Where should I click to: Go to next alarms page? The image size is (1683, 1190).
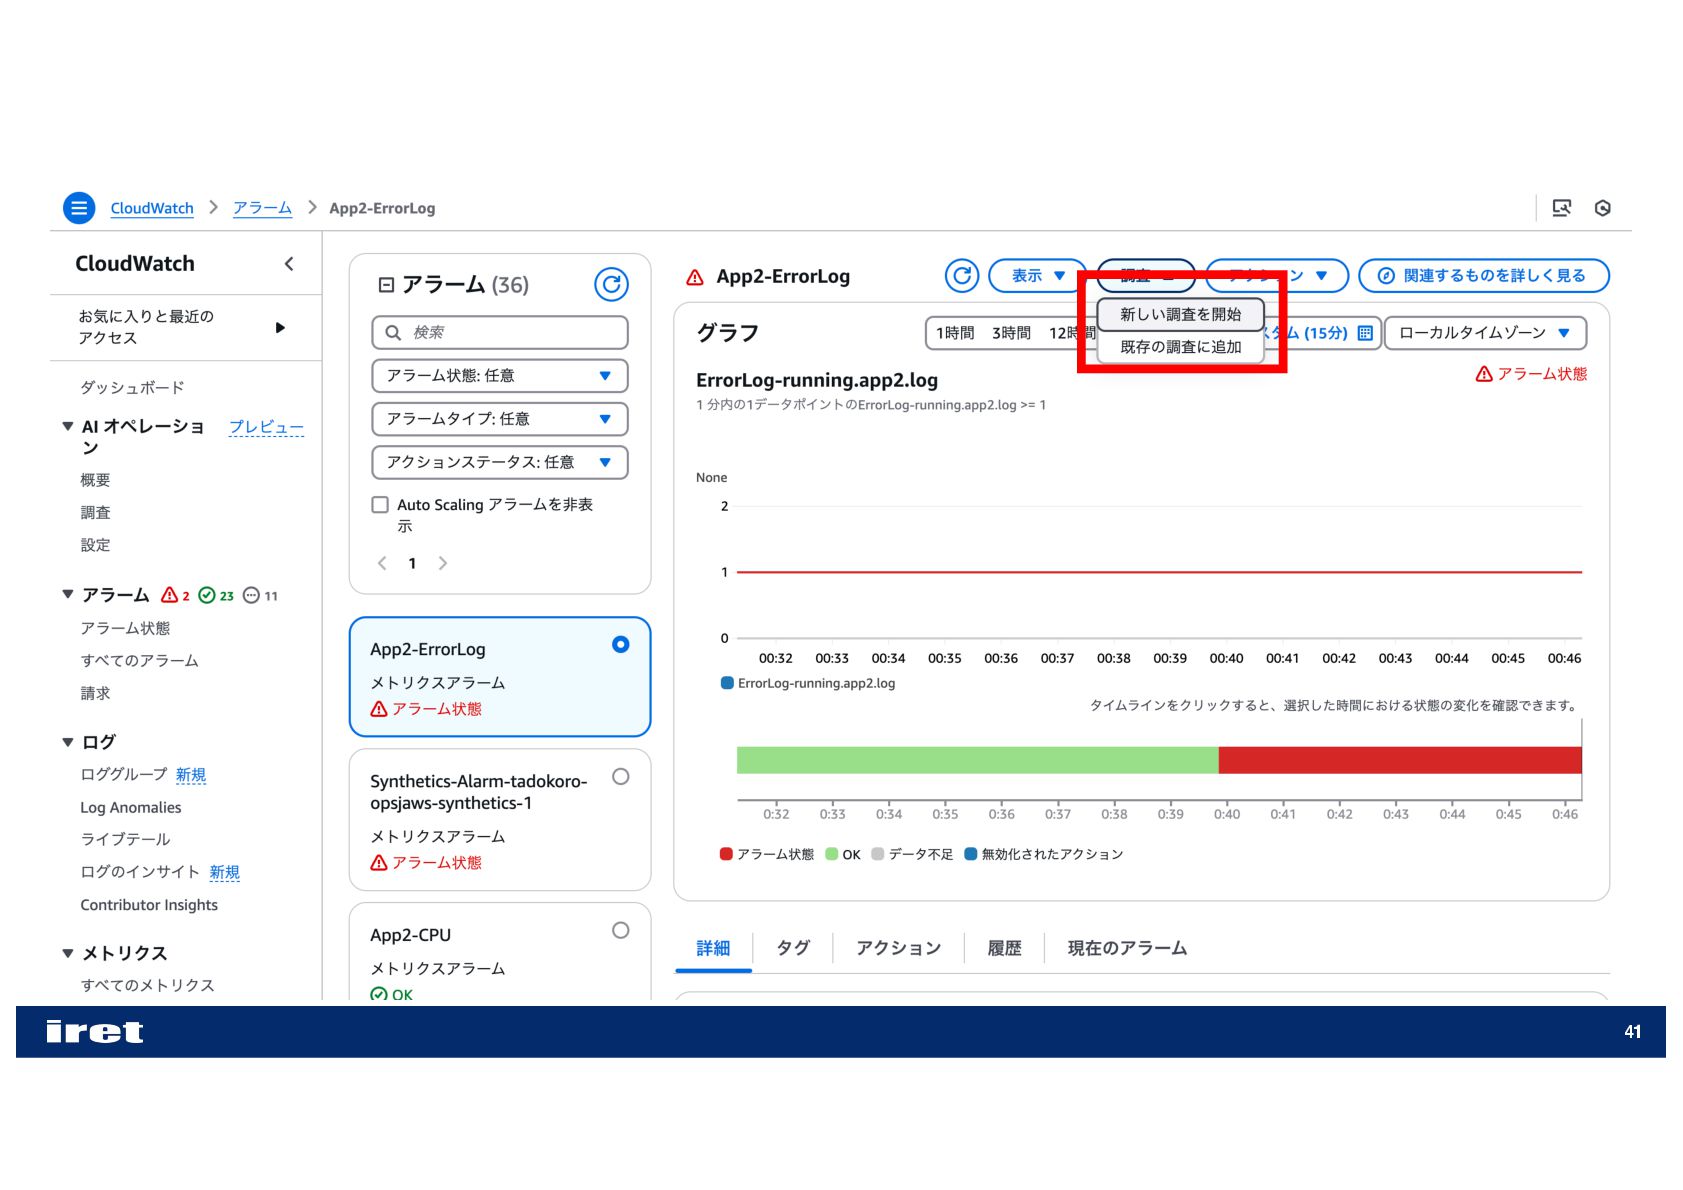point(443,564)
